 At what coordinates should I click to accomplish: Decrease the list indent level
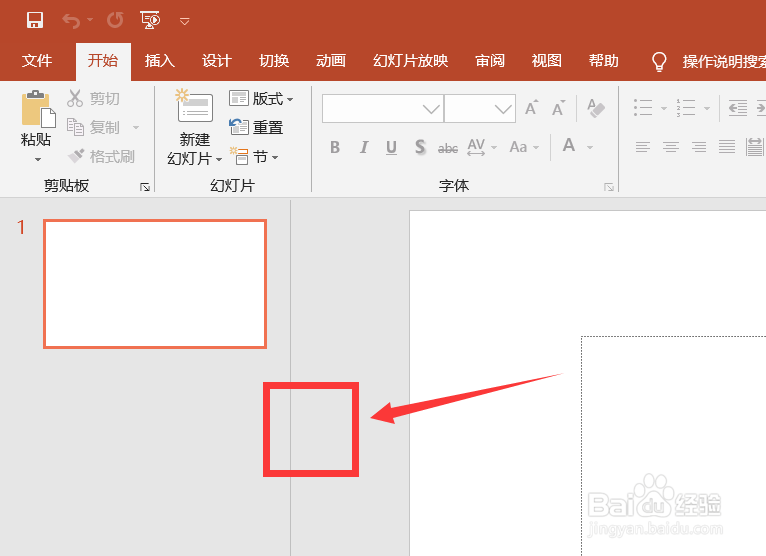(x=738, y=107)
